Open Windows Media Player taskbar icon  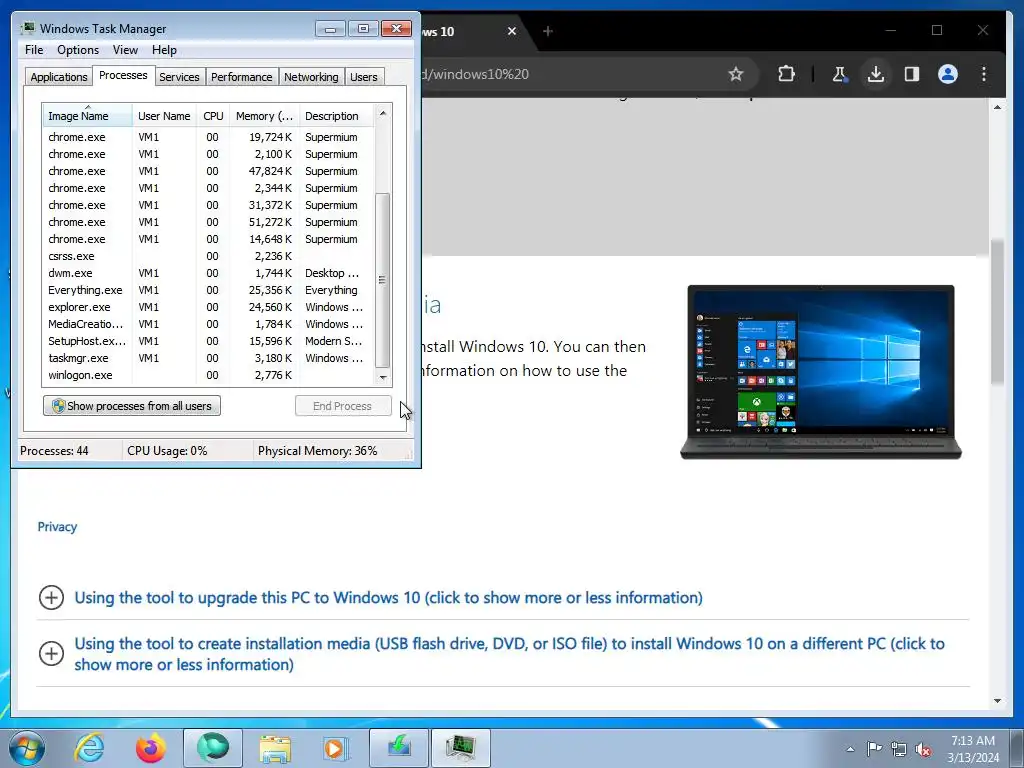point(336,748)
